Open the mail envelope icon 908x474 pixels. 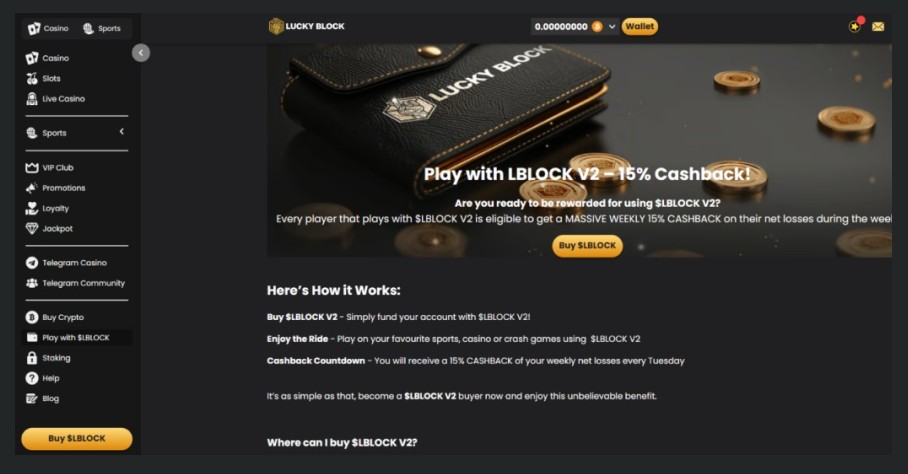(878, 27)
